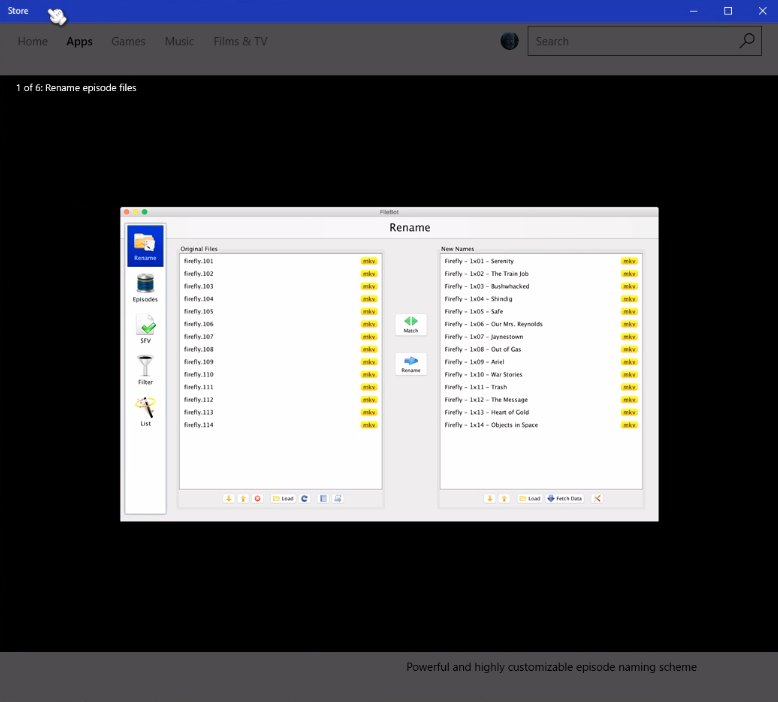Image resolution: width=778 pixels, height=702 pixels.
Task: Open the Filter panel in FileBot sidebar
Action: [145, 370]
